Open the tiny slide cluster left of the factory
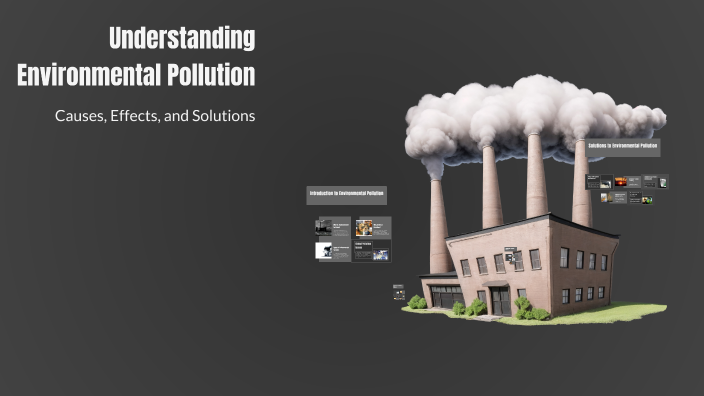704x396 pixels. (399, 292)
